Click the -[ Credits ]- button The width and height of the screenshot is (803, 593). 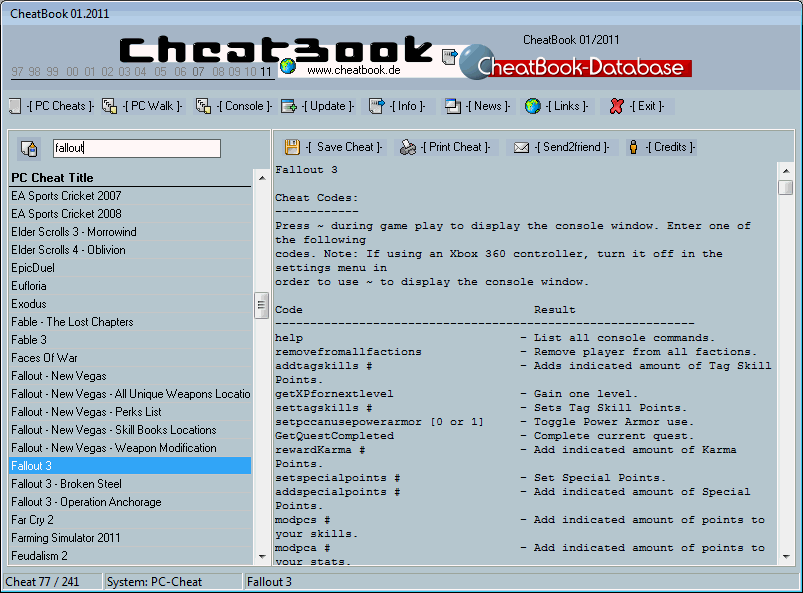[x=670, y=147]
